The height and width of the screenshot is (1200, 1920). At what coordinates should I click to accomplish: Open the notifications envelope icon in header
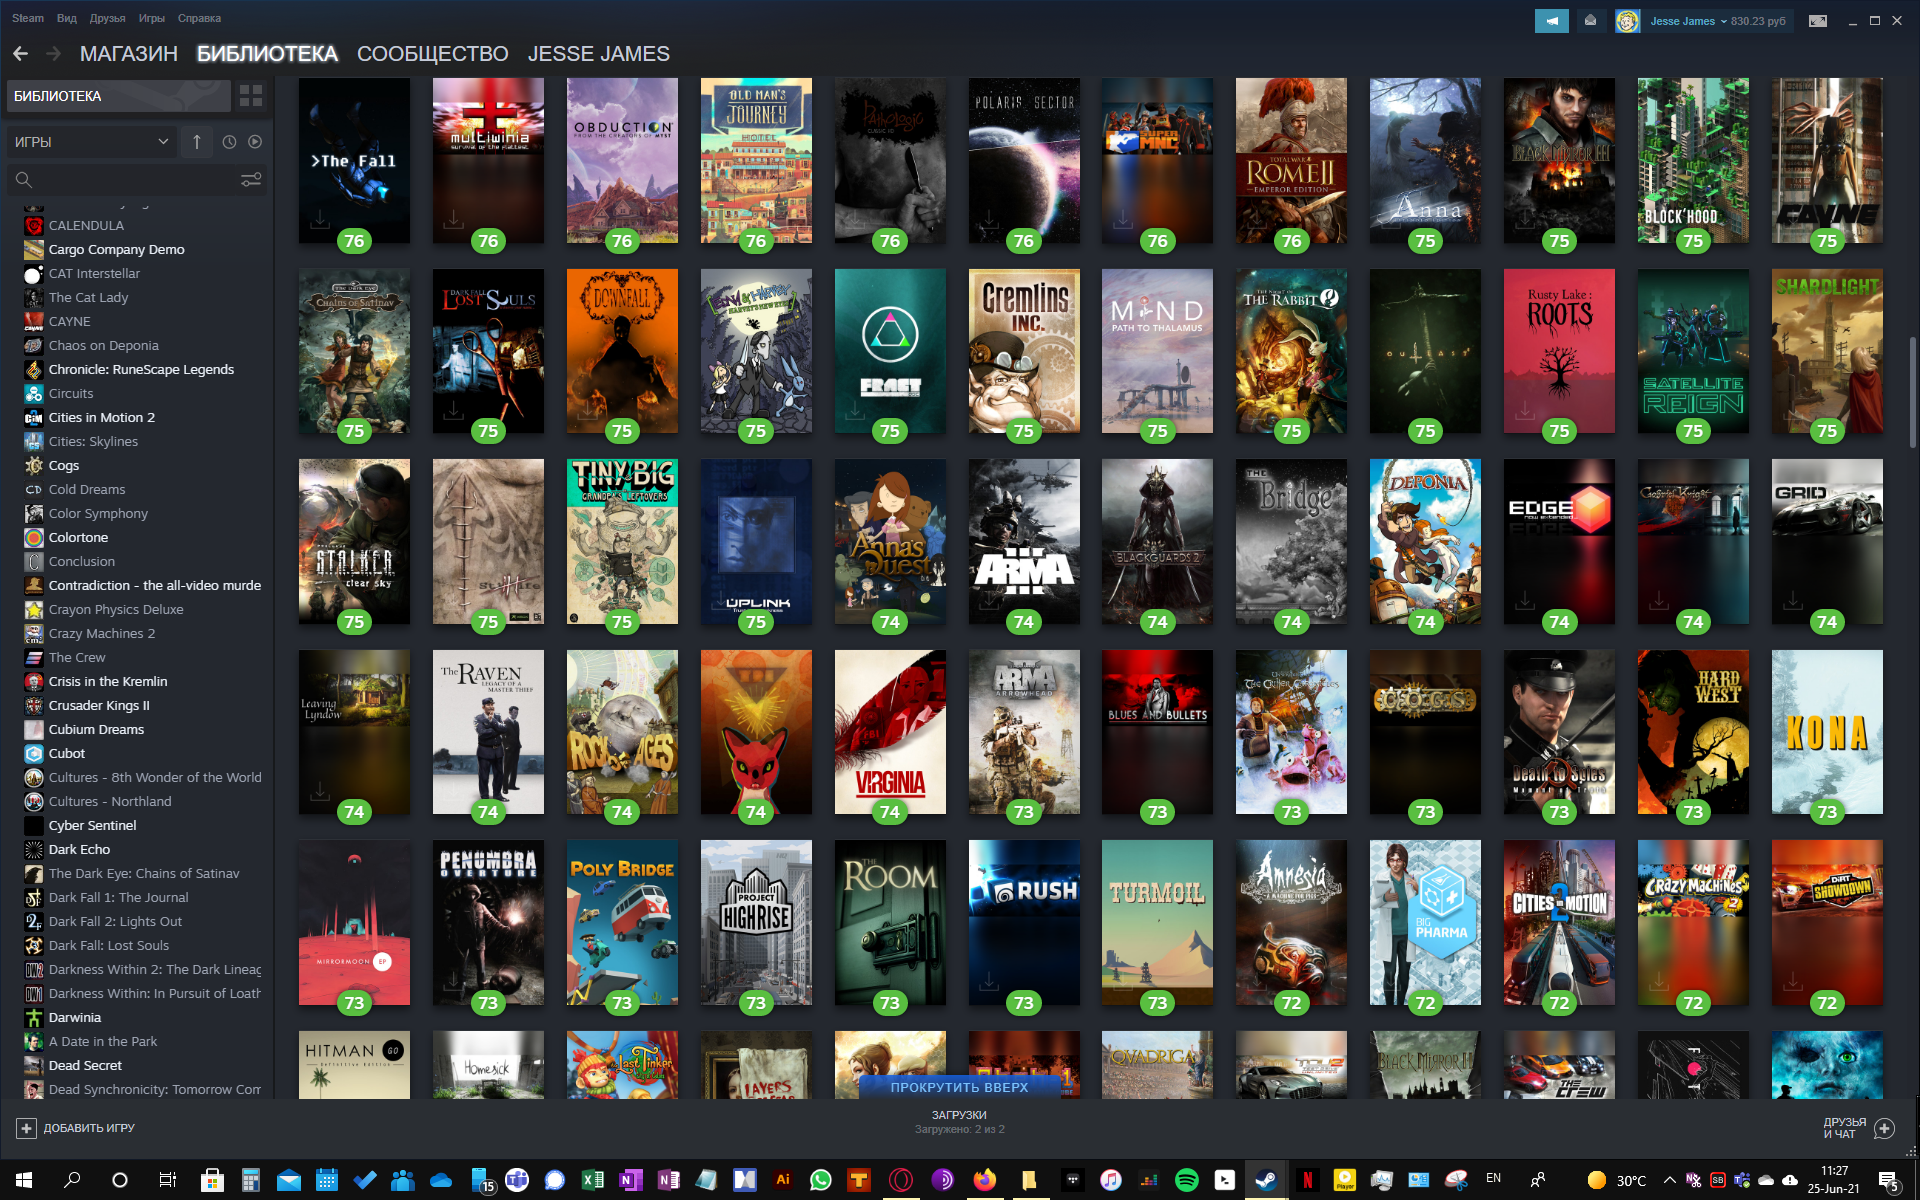pyautogui.click(x=1590, y=21)
